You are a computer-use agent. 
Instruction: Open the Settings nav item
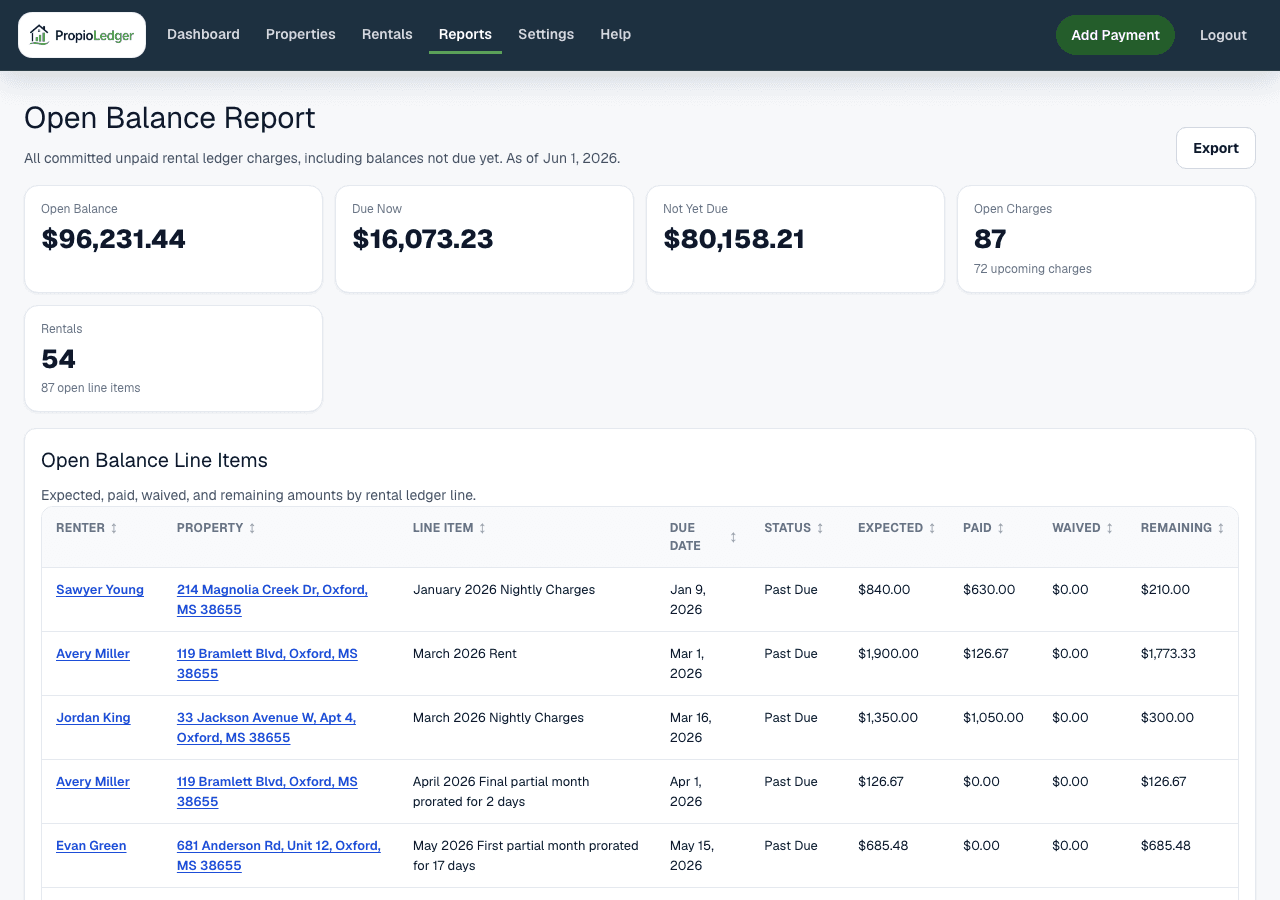click(546, 34)
